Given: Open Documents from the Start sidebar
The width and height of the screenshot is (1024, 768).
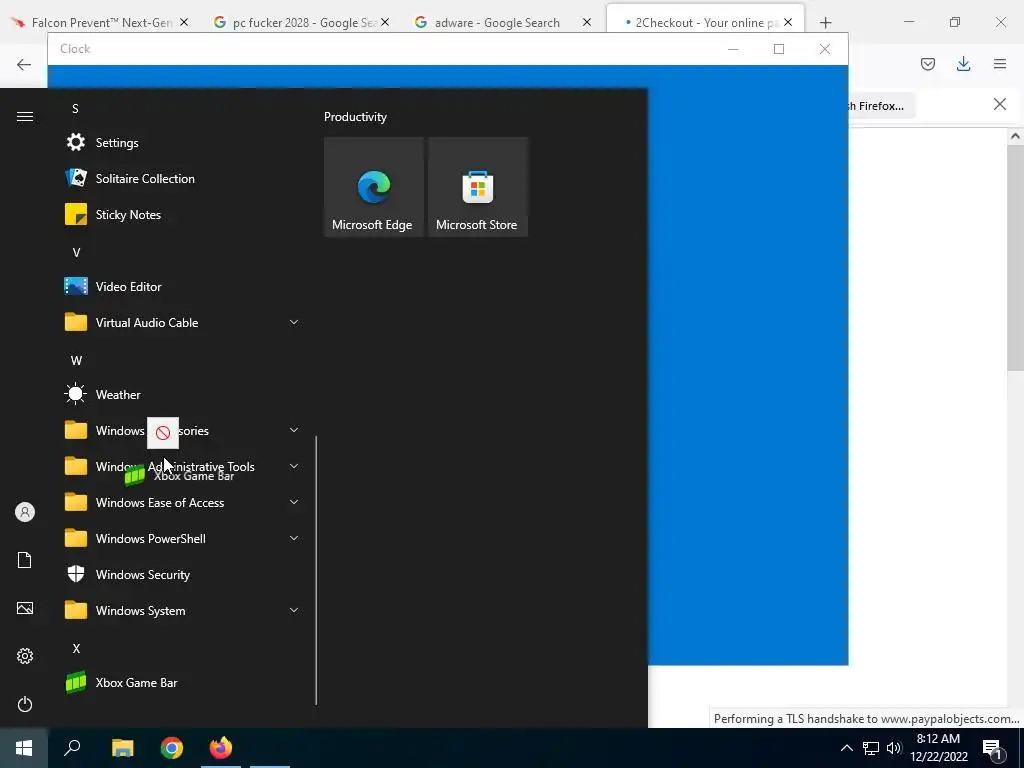Looking at the screenshot, I should (25, 560).
